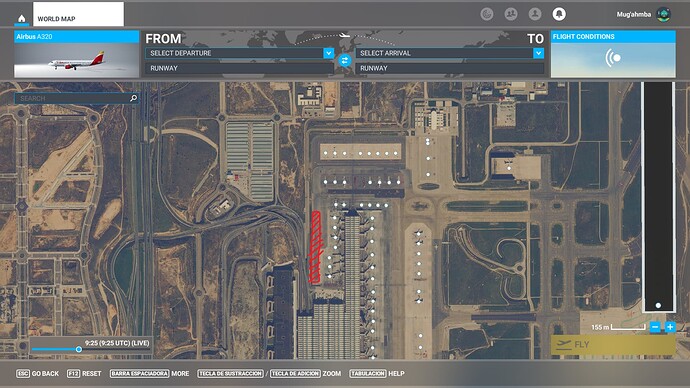This screenshot has height=388, width=690.
Task: Open the profile person icon
Action: point(535,14)
